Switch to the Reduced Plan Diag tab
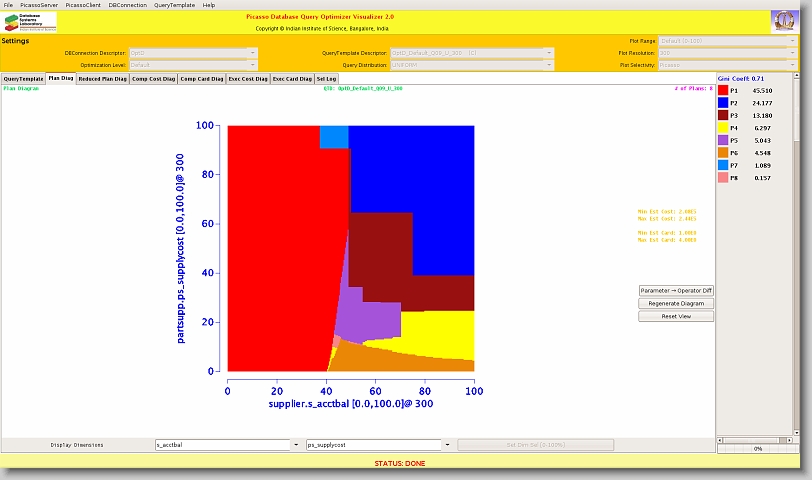 pos(102,78)
